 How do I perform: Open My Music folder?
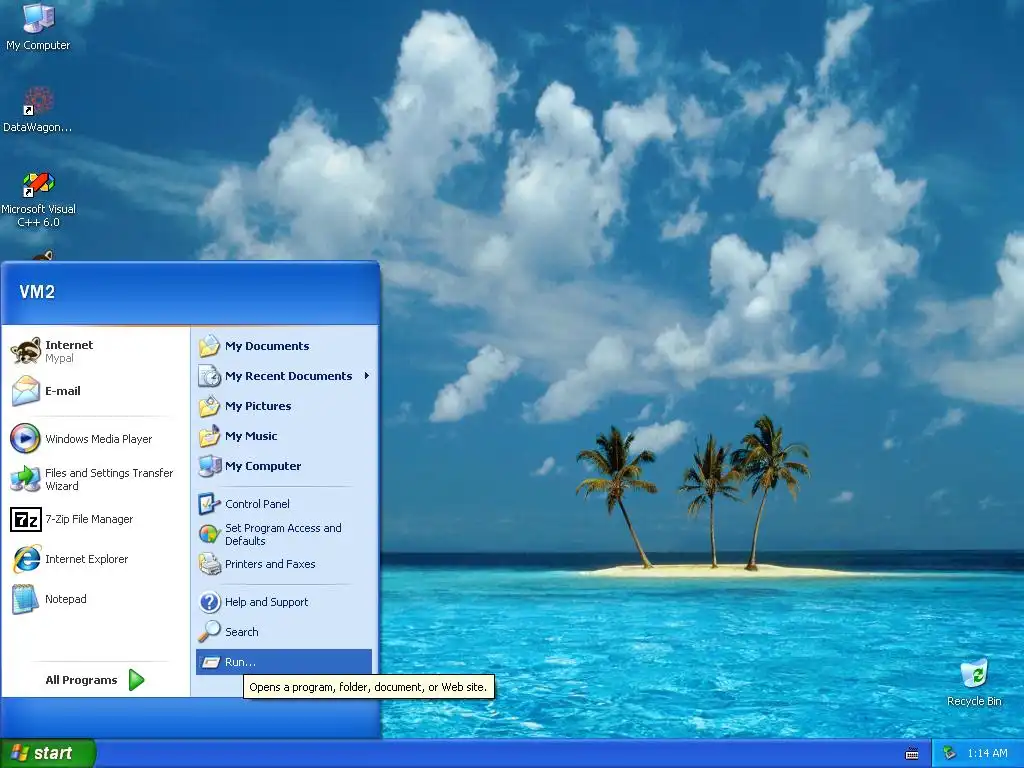pos(284,436)
